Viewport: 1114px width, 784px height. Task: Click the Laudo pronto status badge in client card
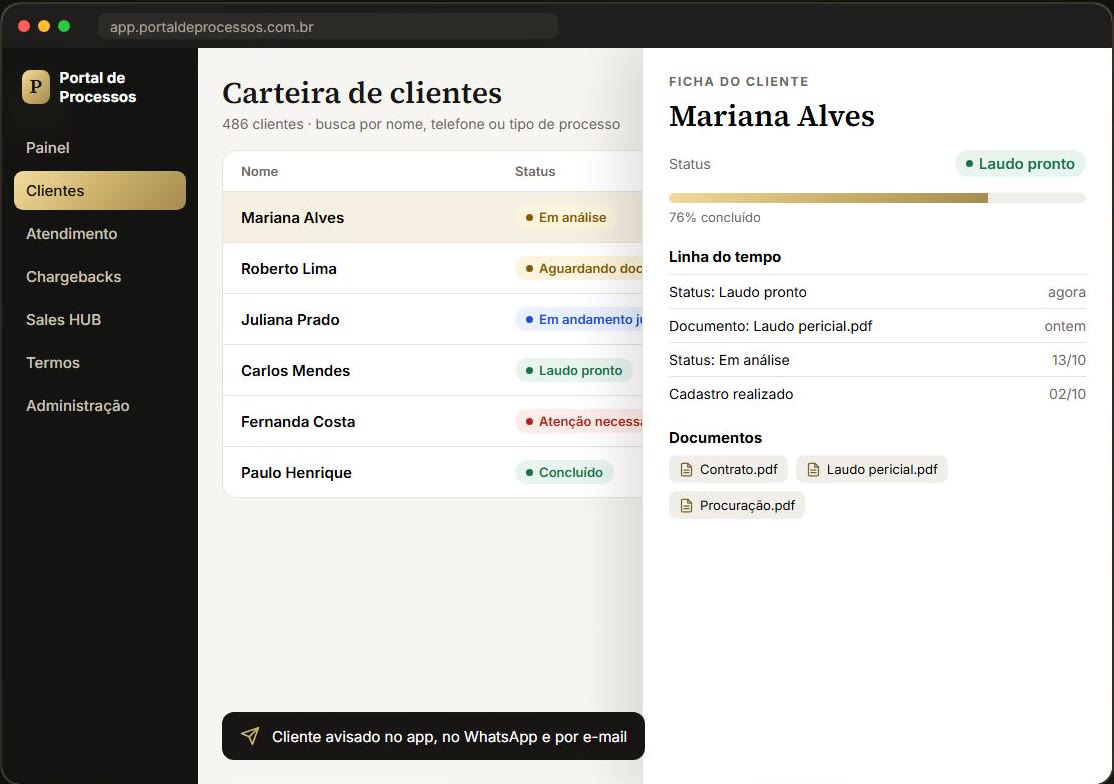coord(1020,164)
